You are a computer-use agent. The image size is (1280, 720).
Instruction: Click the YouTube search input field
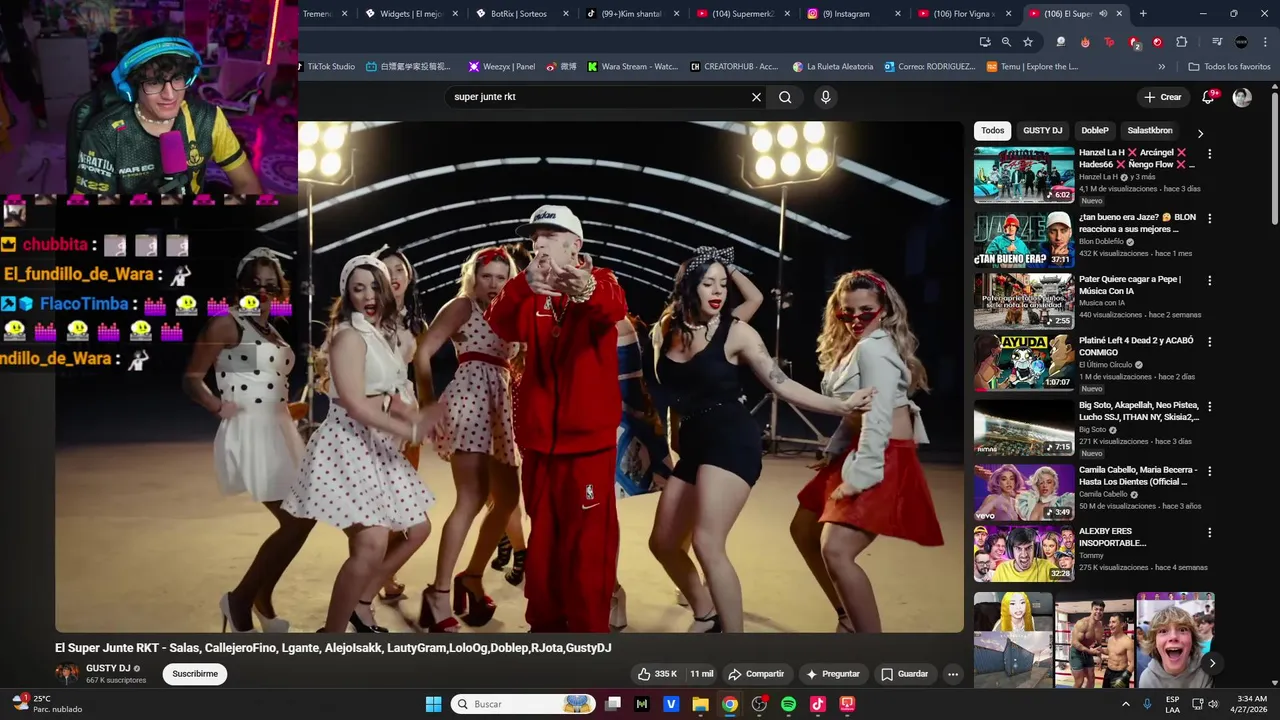coord(598,97)
